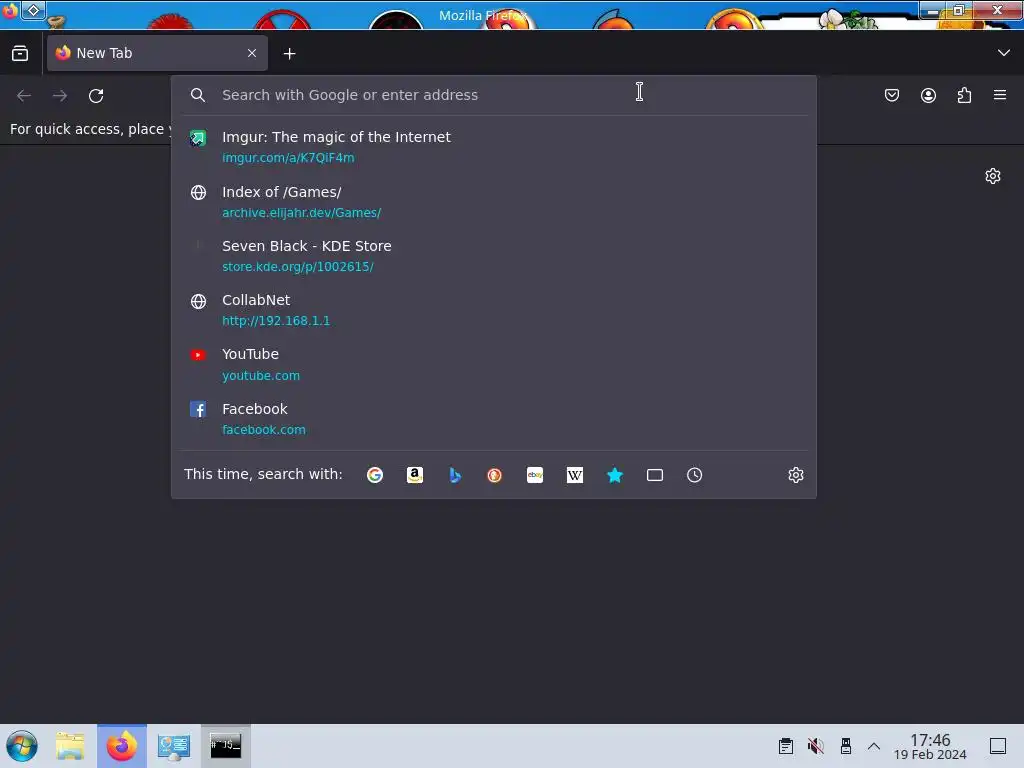Expand hidden system tray icons
This screenshot has height=768, width=1024.
tap(874, 746)
